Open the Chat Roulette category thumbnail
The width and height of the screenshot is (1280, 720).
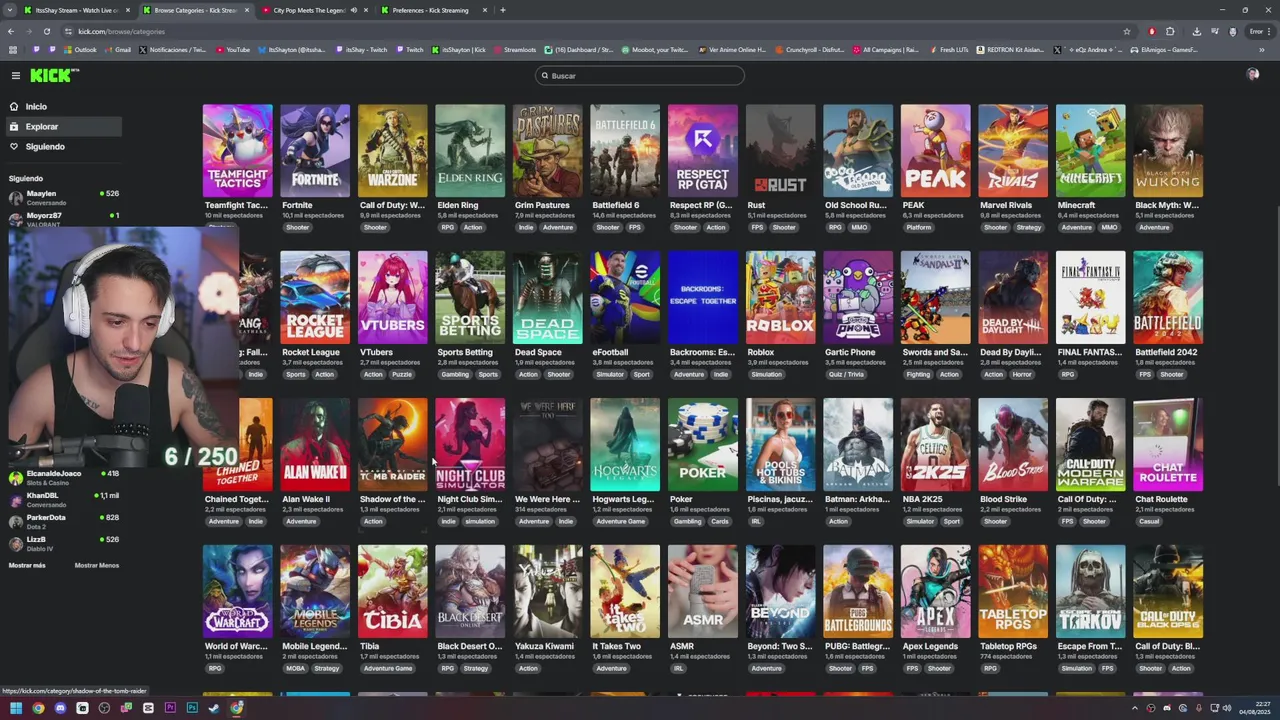[1168, 444]
